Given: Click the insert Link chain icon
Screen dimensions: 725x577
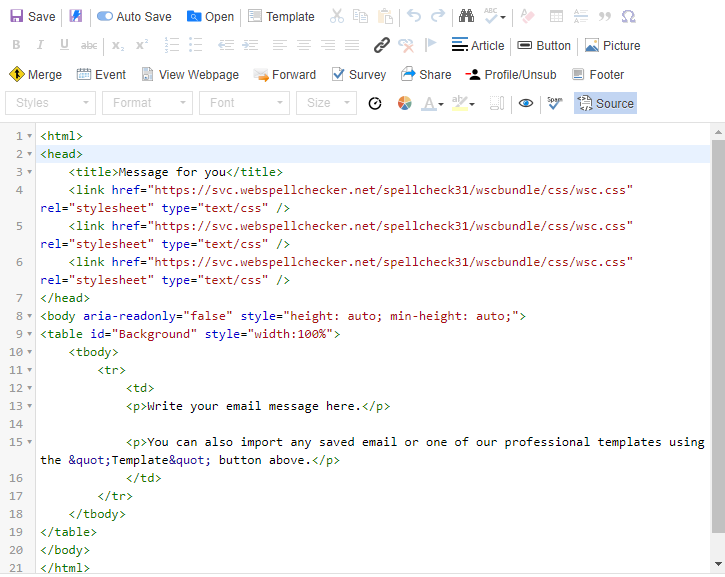Looking at the screenshot, I should pyautogui.click(x=381, y=45).
